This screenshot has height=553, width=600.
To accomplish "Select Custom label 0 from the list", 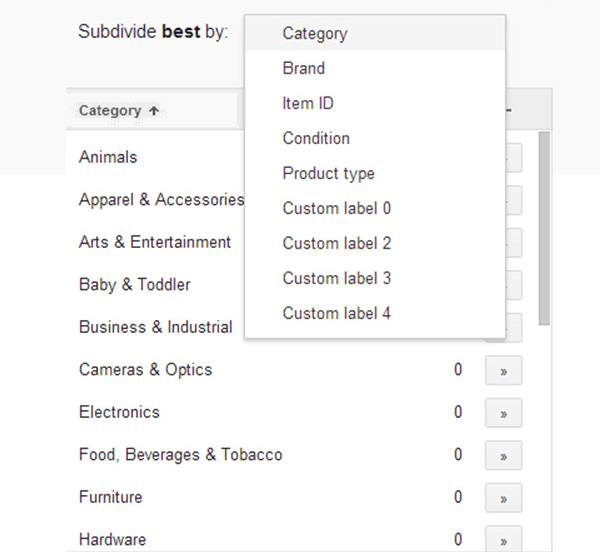I will click(x=336, y=208).
